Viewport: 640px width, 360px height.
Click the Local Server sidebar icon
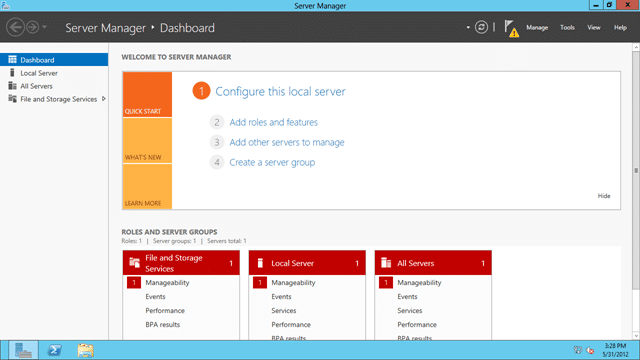pyautogui.click(x=12, y=73)
